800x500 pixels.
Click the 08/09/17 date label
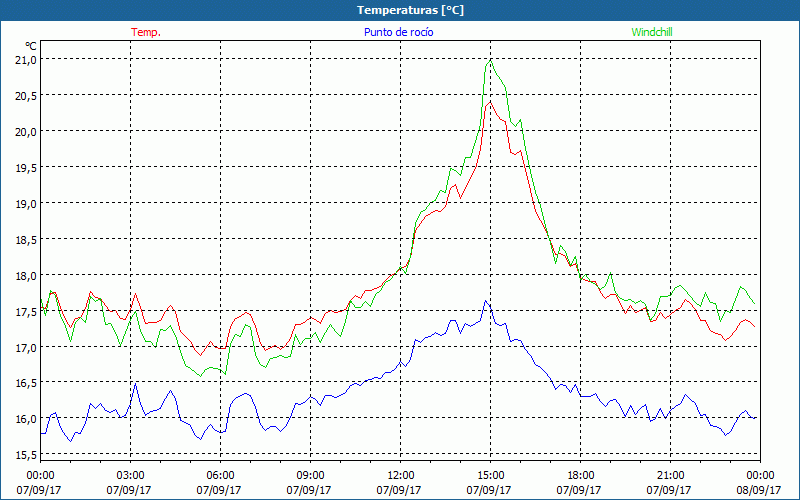coord(759,490)
